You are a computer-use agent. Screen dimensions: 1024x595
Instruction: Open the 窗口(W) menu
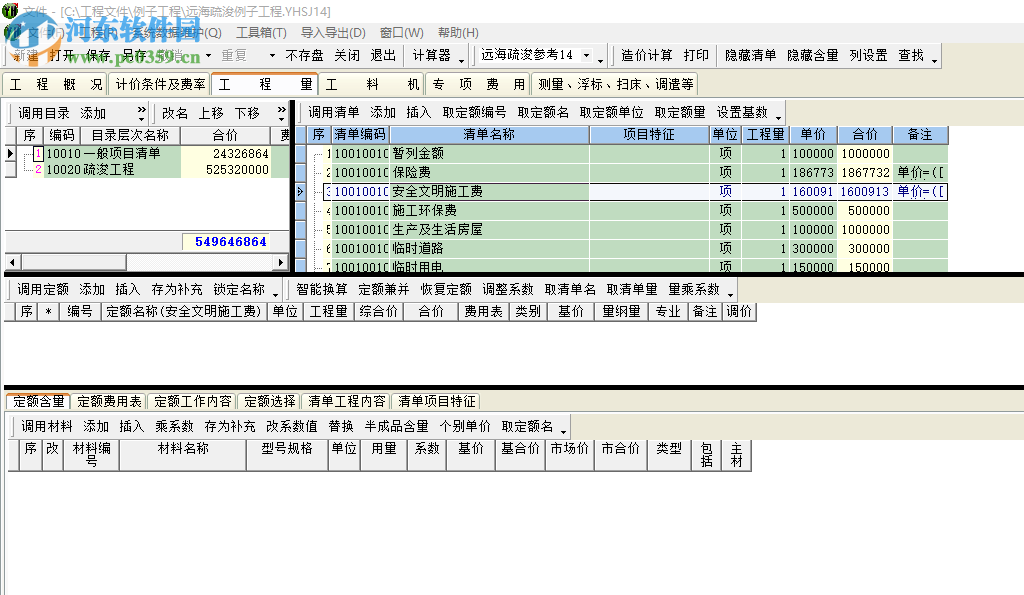(401, 33)
